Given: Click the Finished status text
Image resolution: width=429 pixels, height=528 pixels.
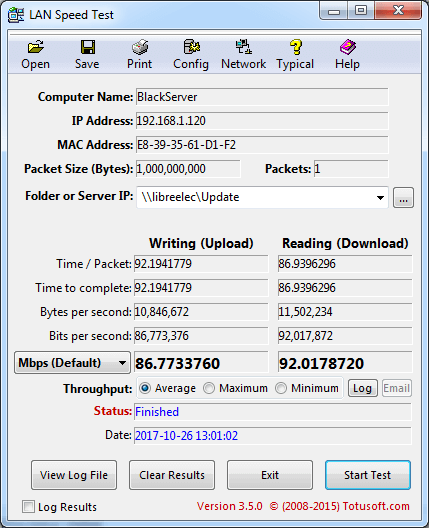Looking at the screenshot, I should click(x=157, y=412).
